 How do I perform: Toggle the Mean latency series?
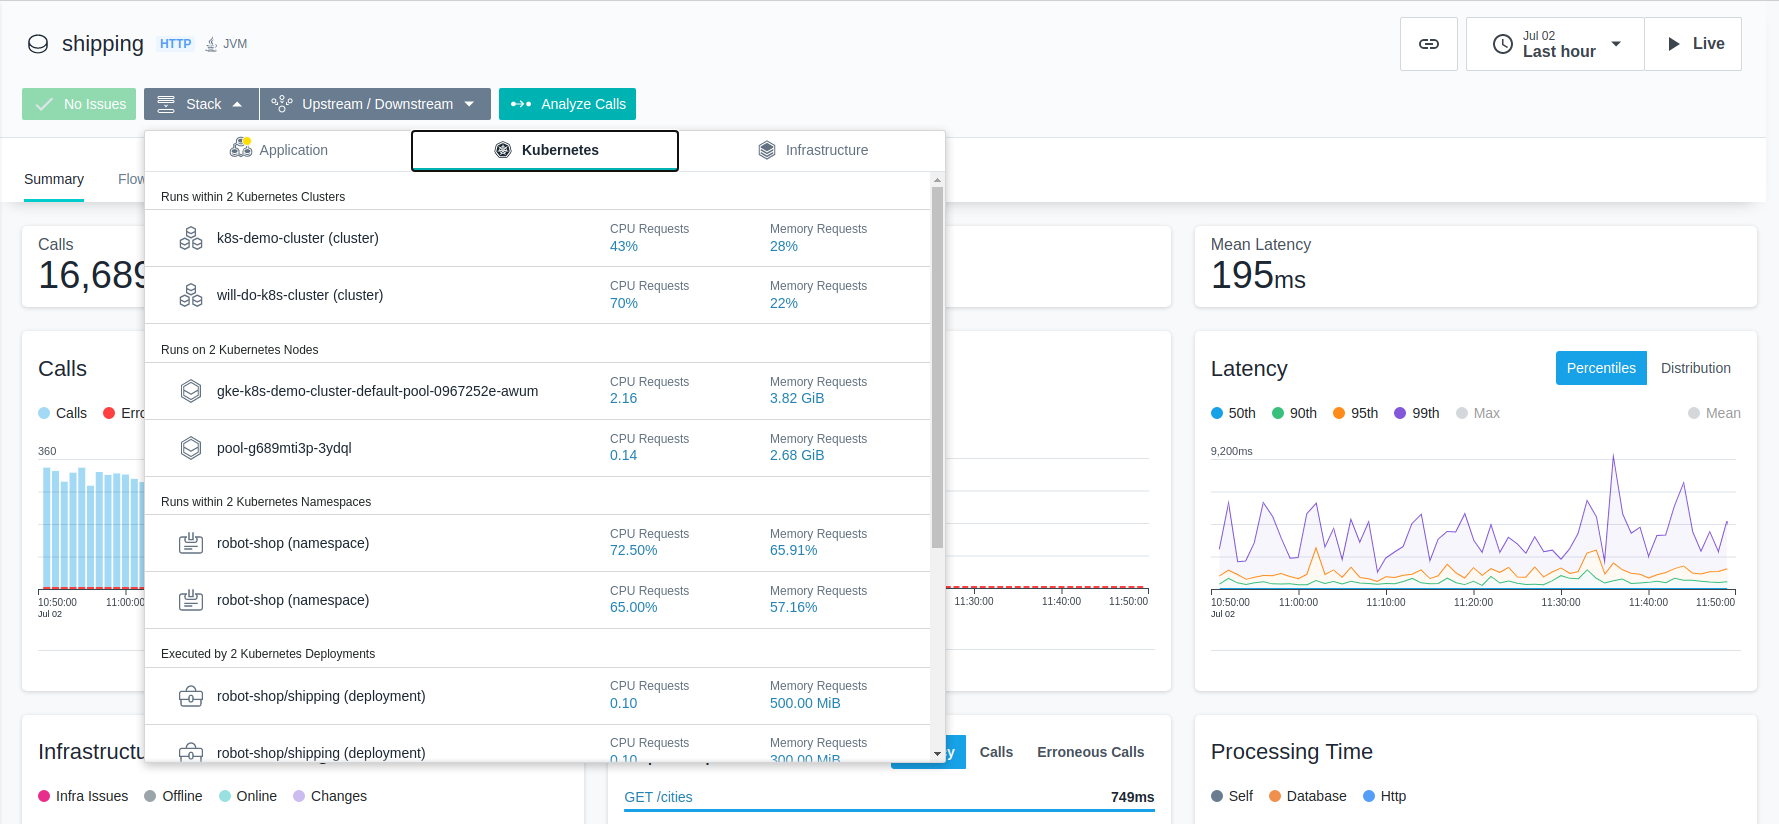coord(1714,413)
